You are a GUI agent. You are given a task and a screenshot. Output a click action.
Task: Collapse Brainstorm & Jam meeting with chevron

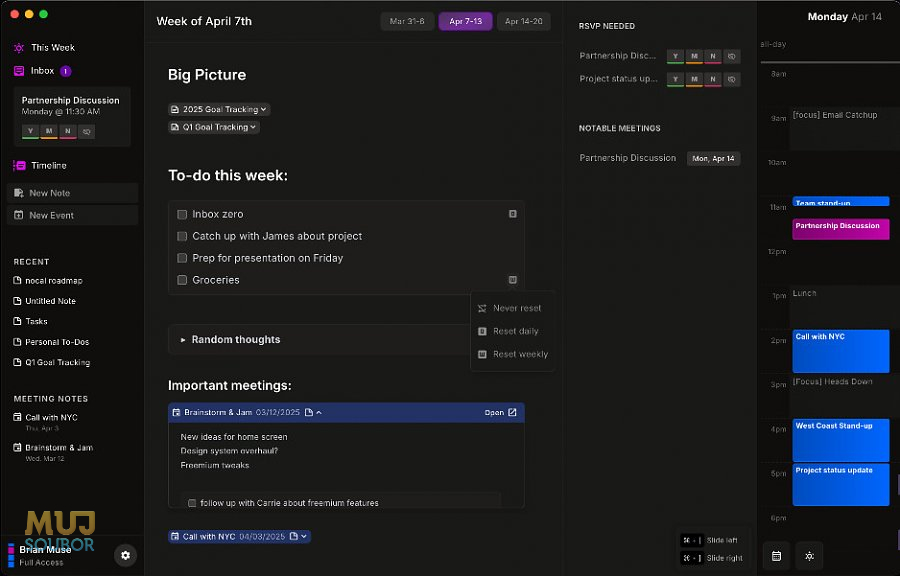pos(319,412)
